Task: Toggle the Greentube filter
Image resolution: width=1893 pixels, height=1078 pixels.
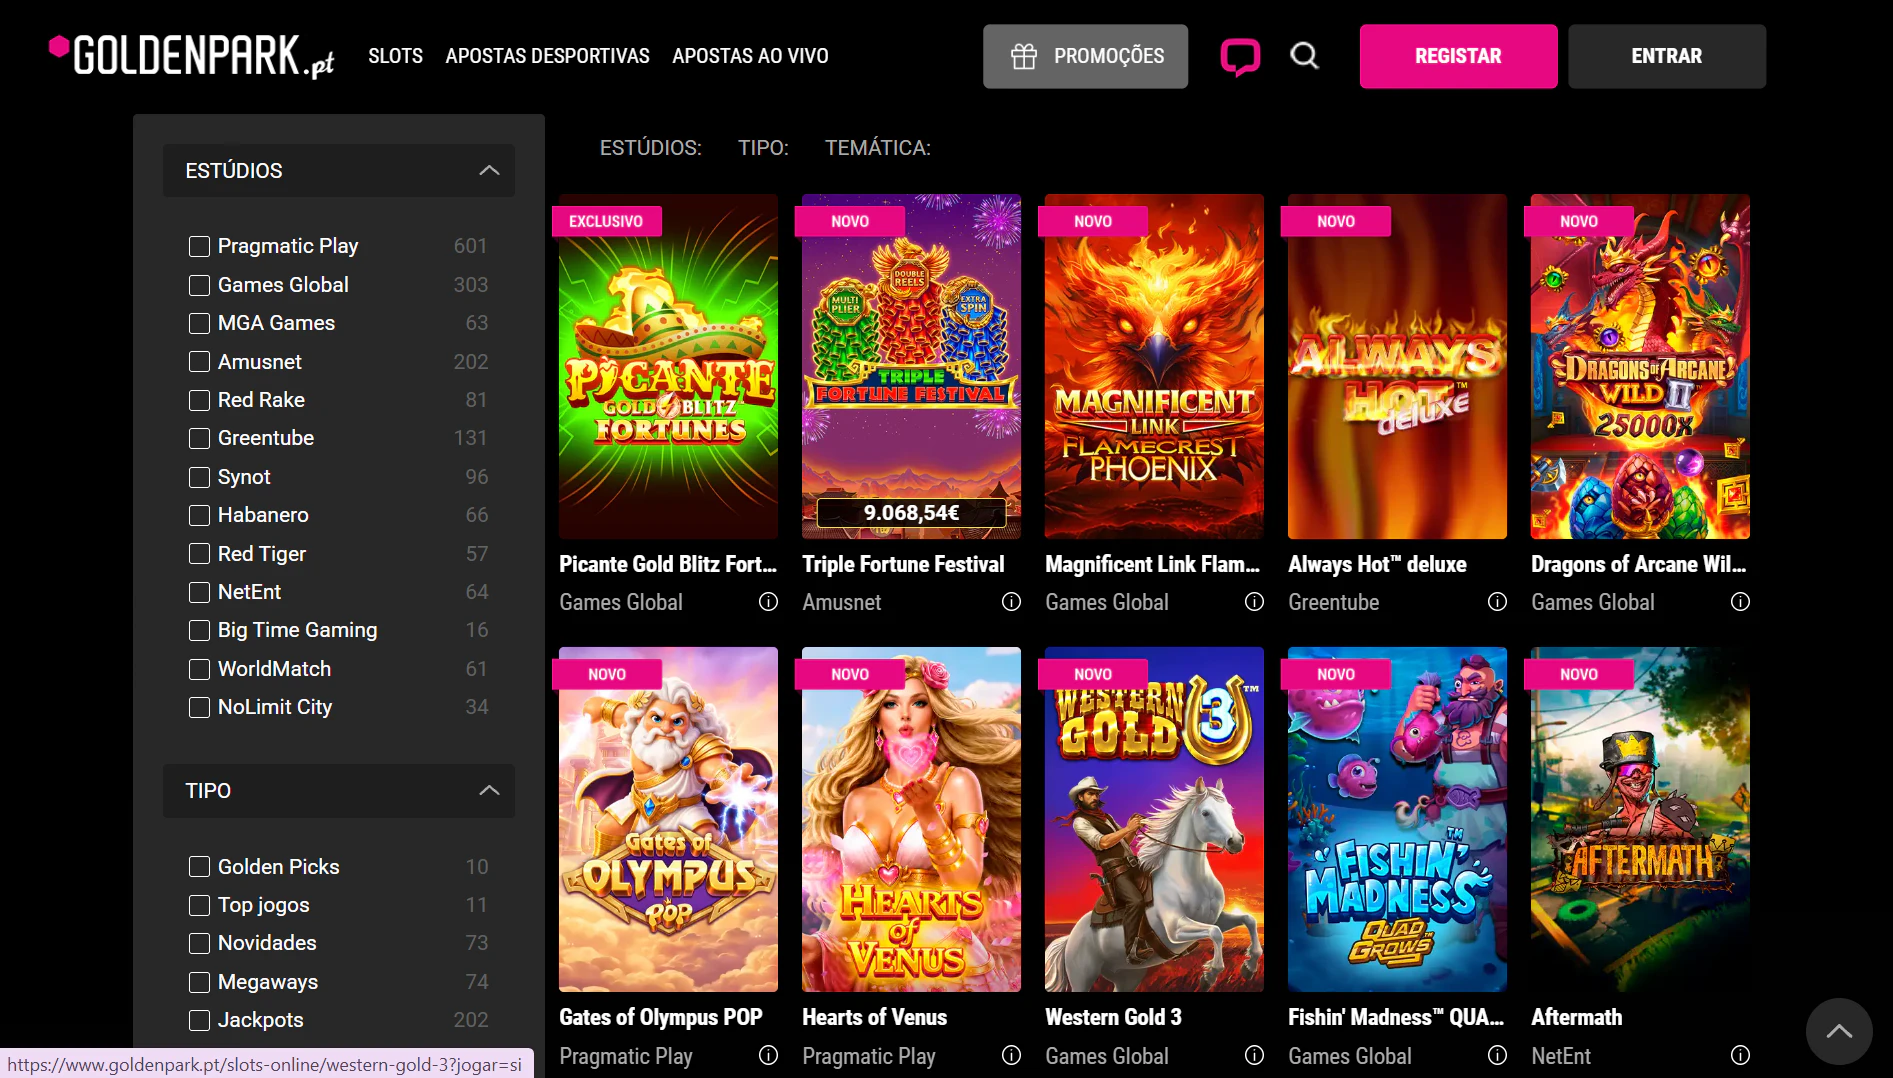Action: [x=199, y=438]
